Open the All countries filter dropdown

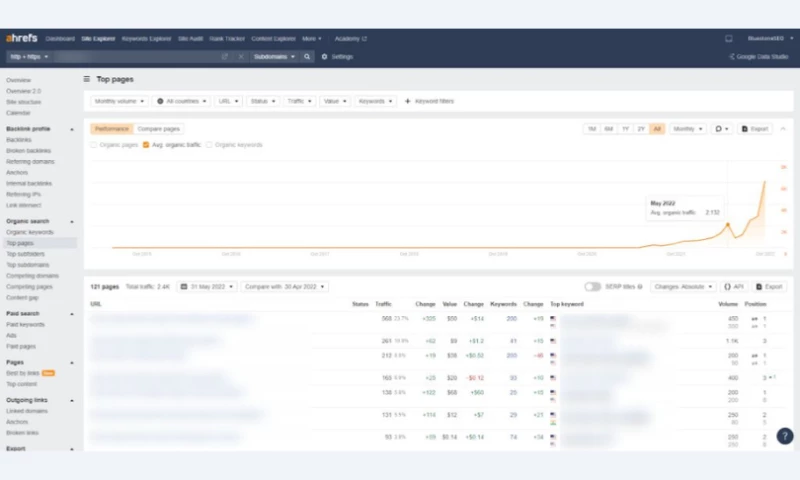(182, 101)
